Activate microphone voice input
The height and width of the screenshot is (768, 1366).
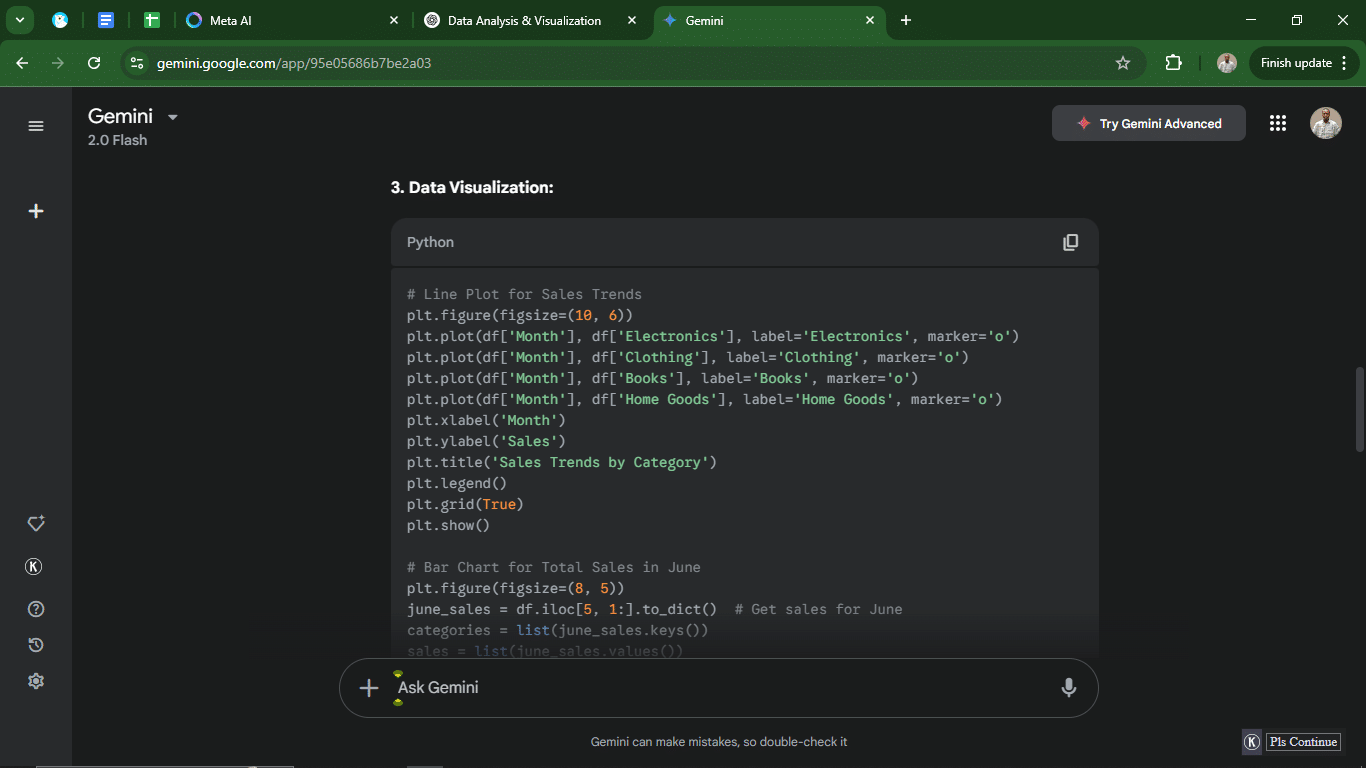1068,688
